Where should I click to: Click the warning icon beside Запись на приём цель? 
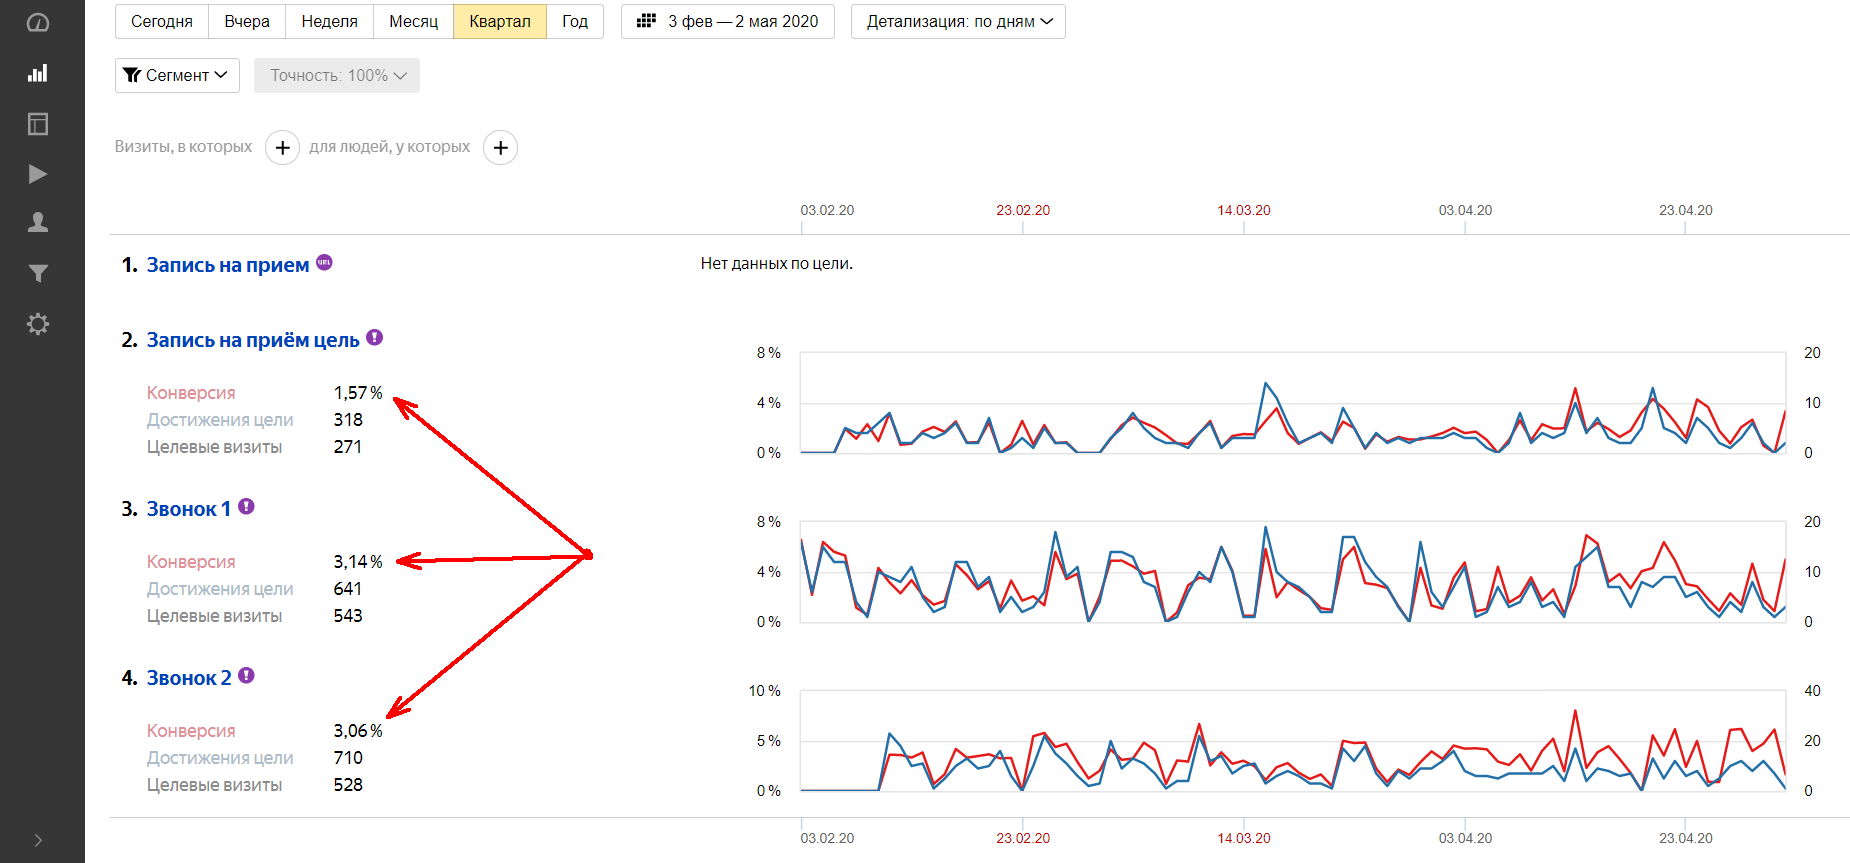(375, 337)
